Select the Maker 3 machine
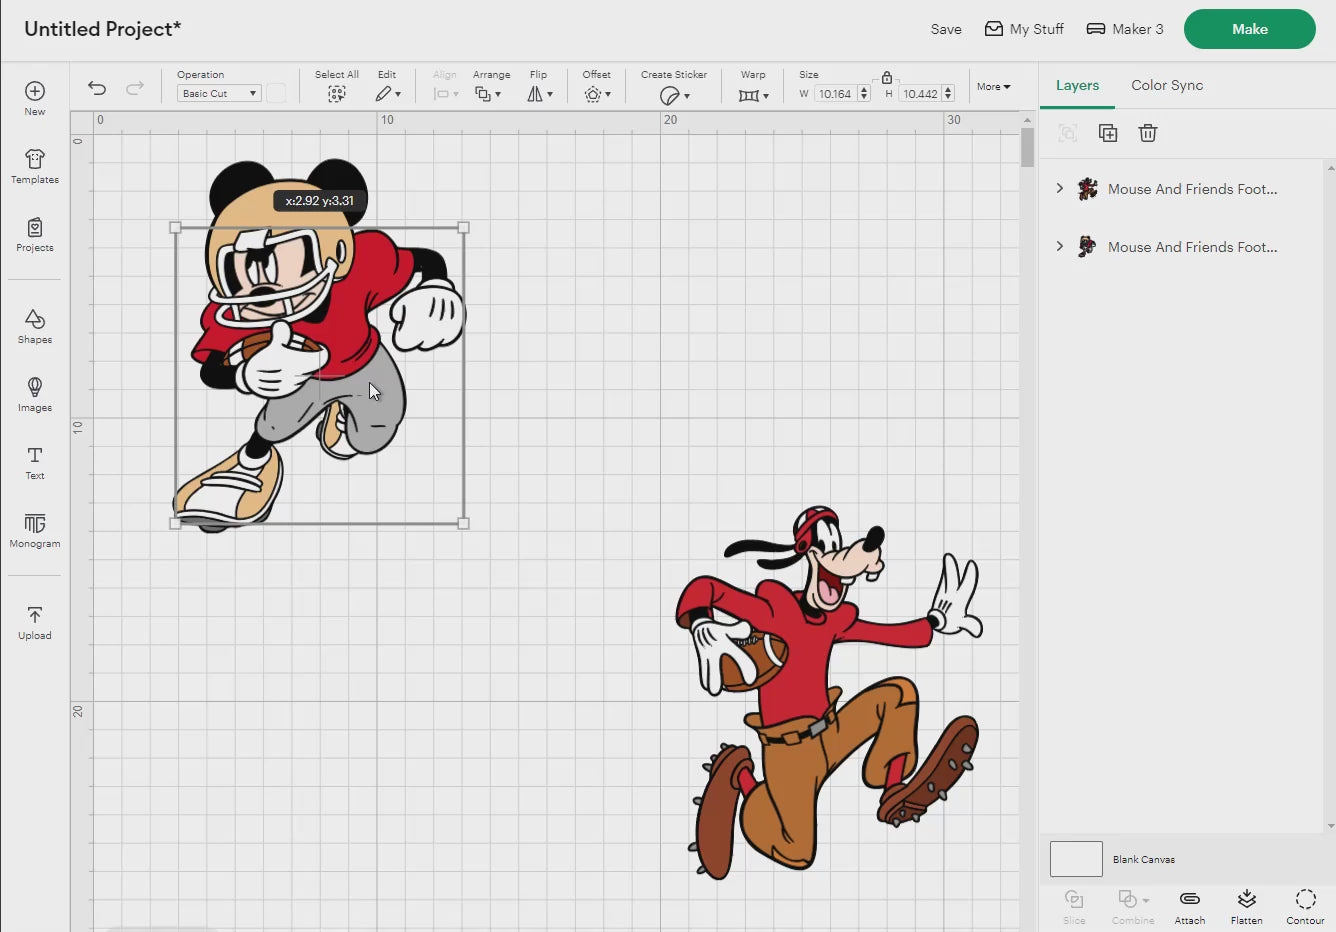Viewport: 1336px width, 932px height. (1125, 29)
